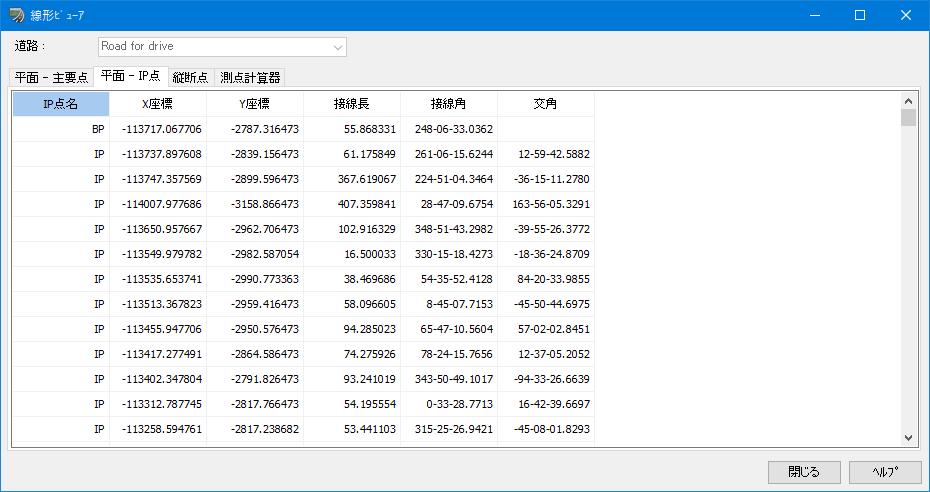Click the 接線長 column header
The height and width of the screenshot is (492, 930).
click(352, 104)
